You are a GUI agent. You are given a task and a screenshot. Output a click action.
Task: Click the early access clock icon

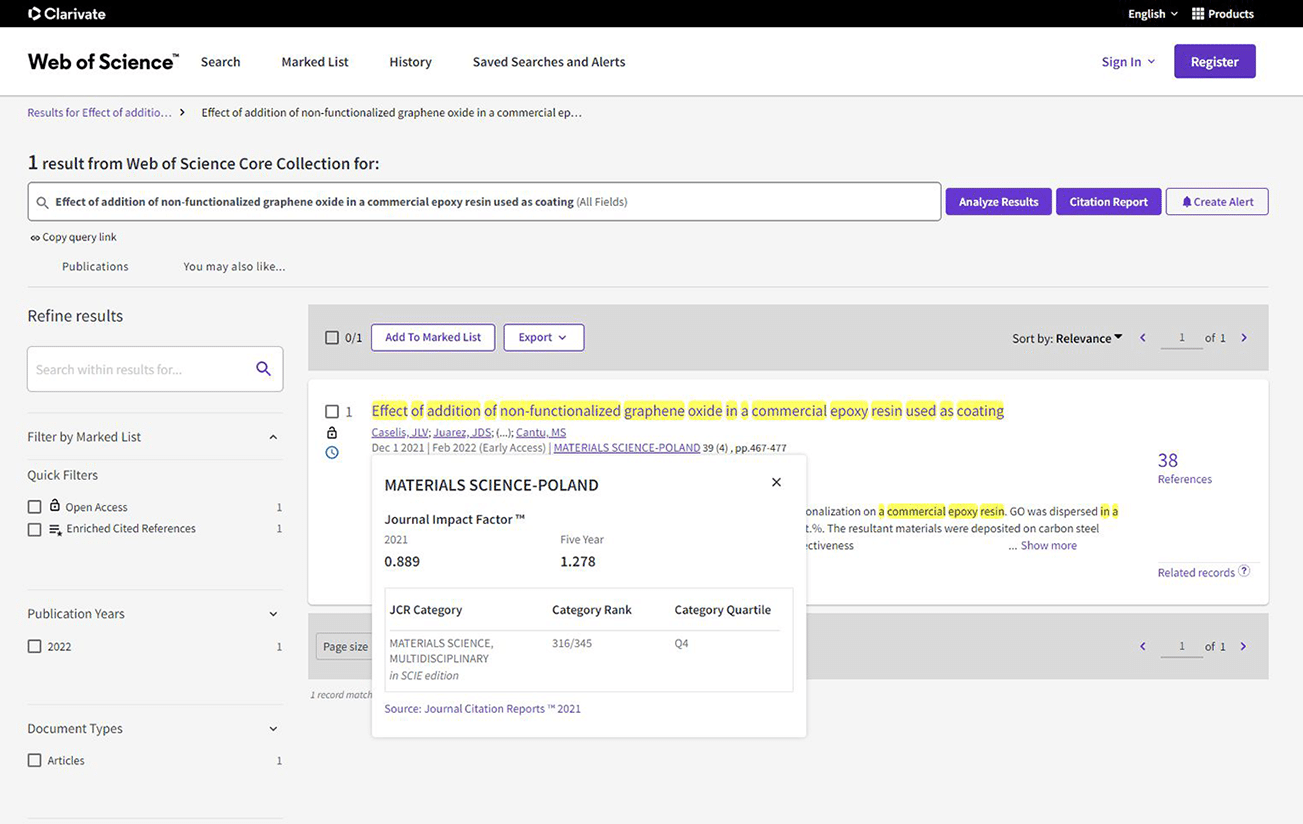[x=332, y=453]
